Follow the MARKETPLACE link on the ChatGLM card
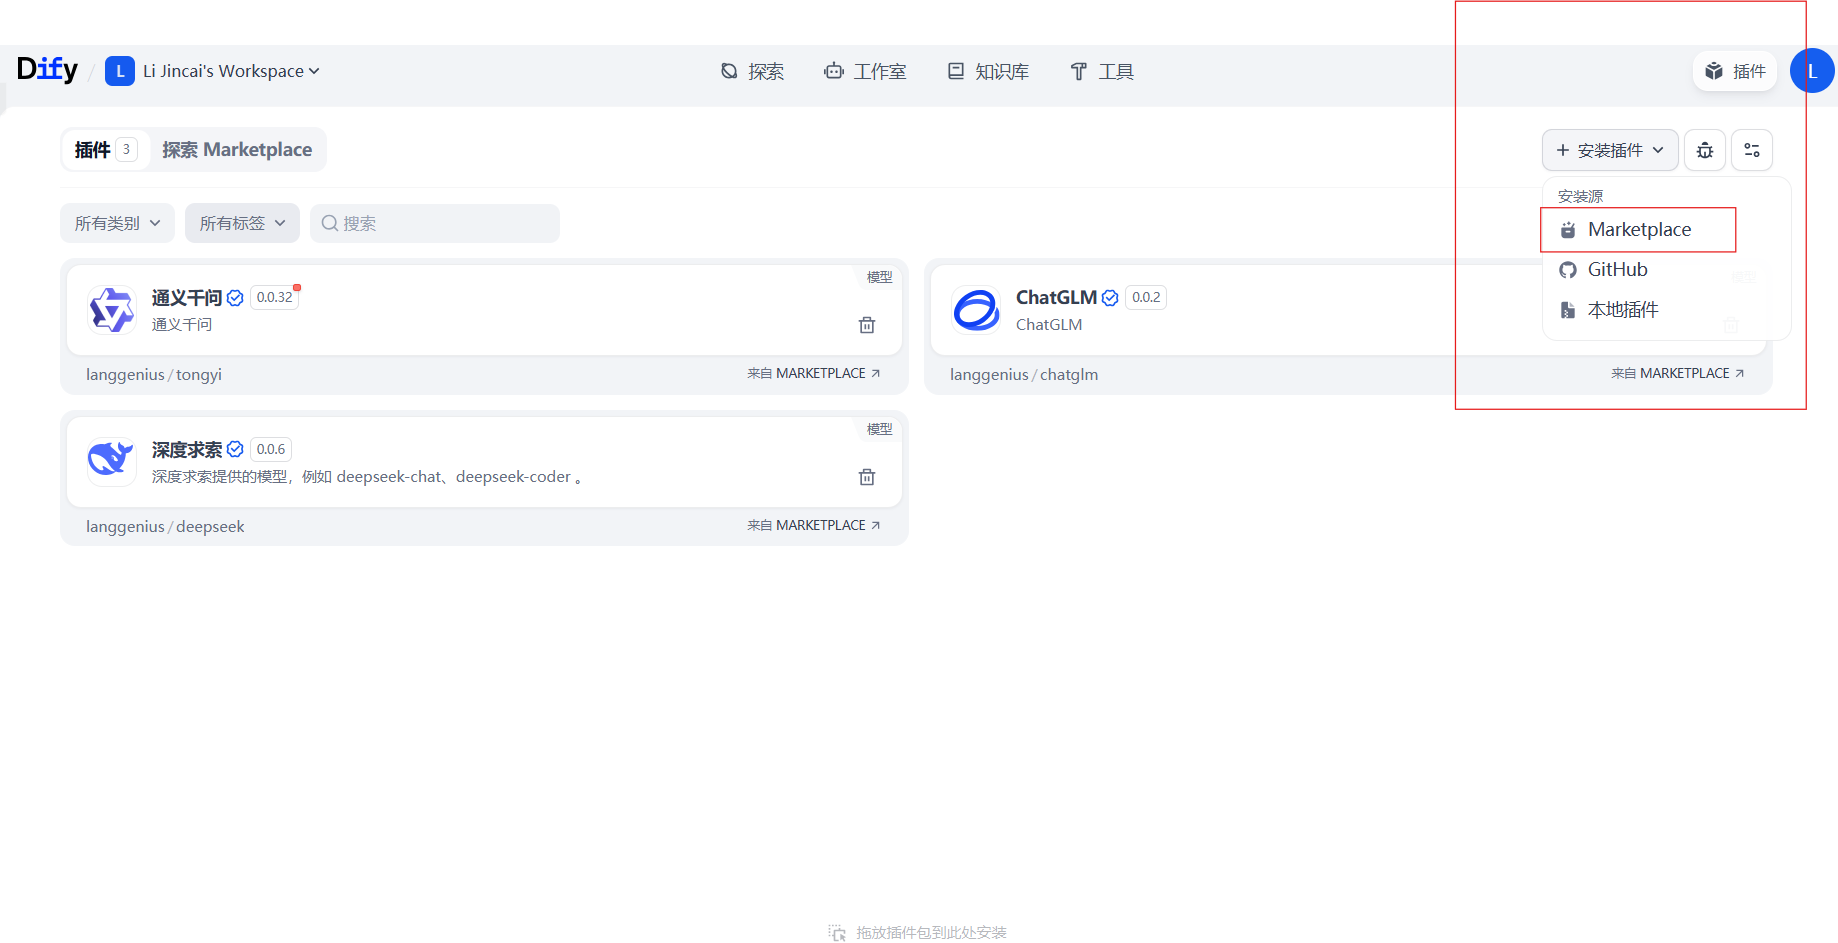 (1678, 373)
